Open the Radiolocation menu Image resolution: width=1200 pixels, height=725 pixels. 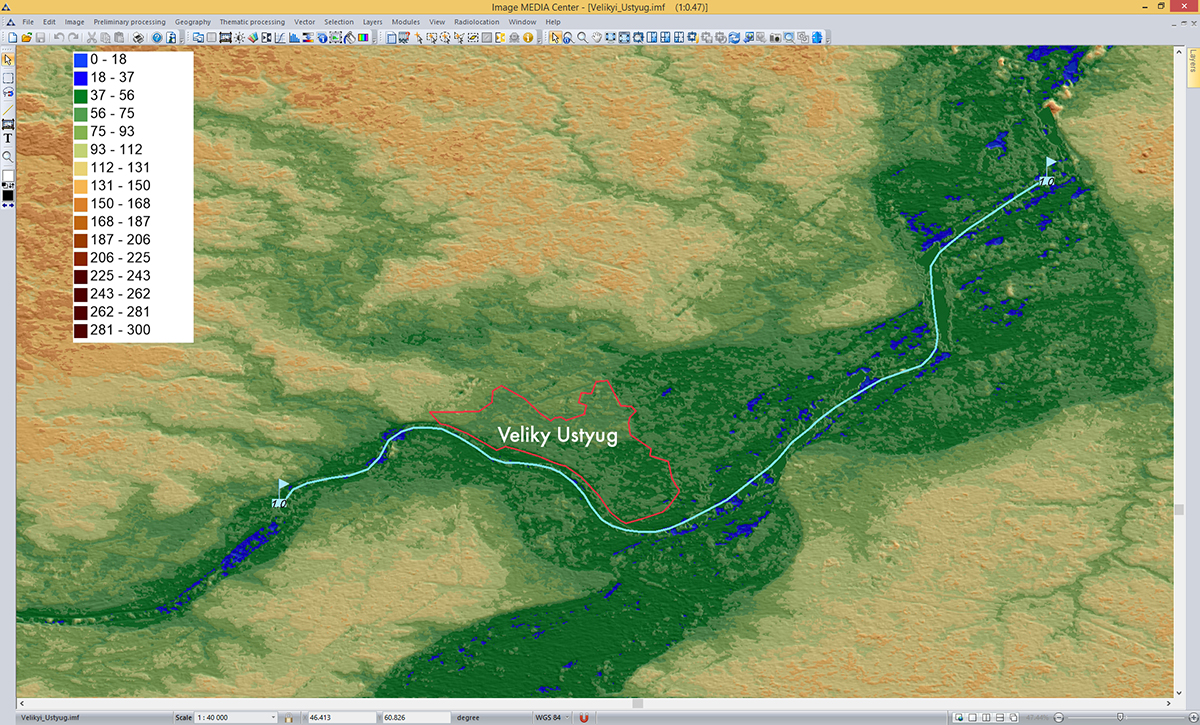tap(477, 21)
